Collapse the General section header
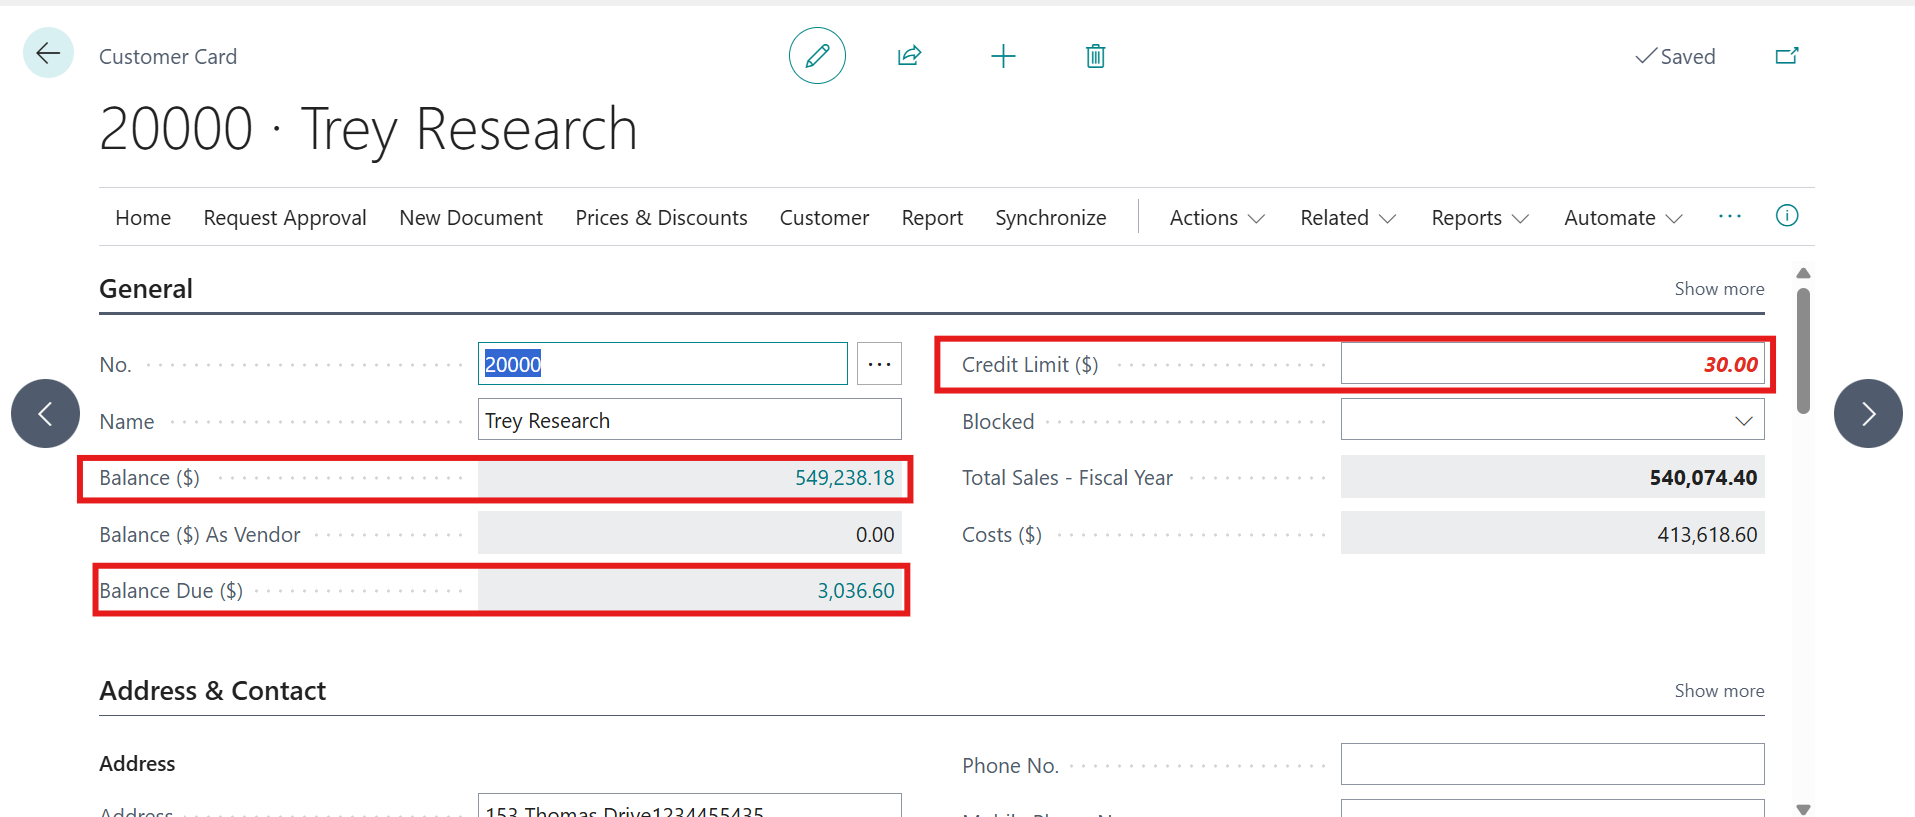The height and width of the screenshot is (817, 1915). [x=146, y=289]
